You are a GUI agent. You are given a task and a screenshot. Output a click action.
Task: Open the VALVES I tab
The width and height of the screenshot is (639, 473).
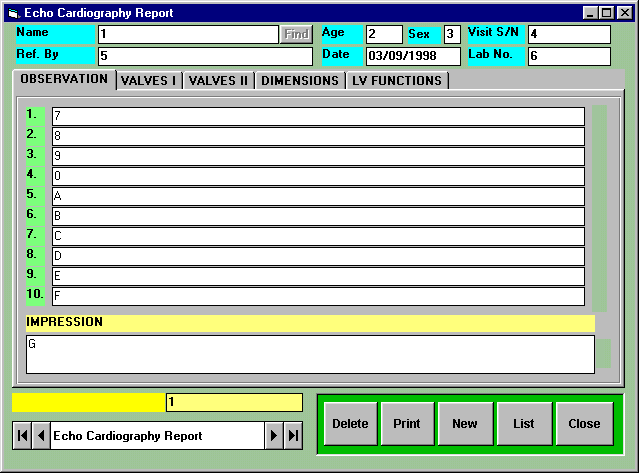(x=149, y=81)
